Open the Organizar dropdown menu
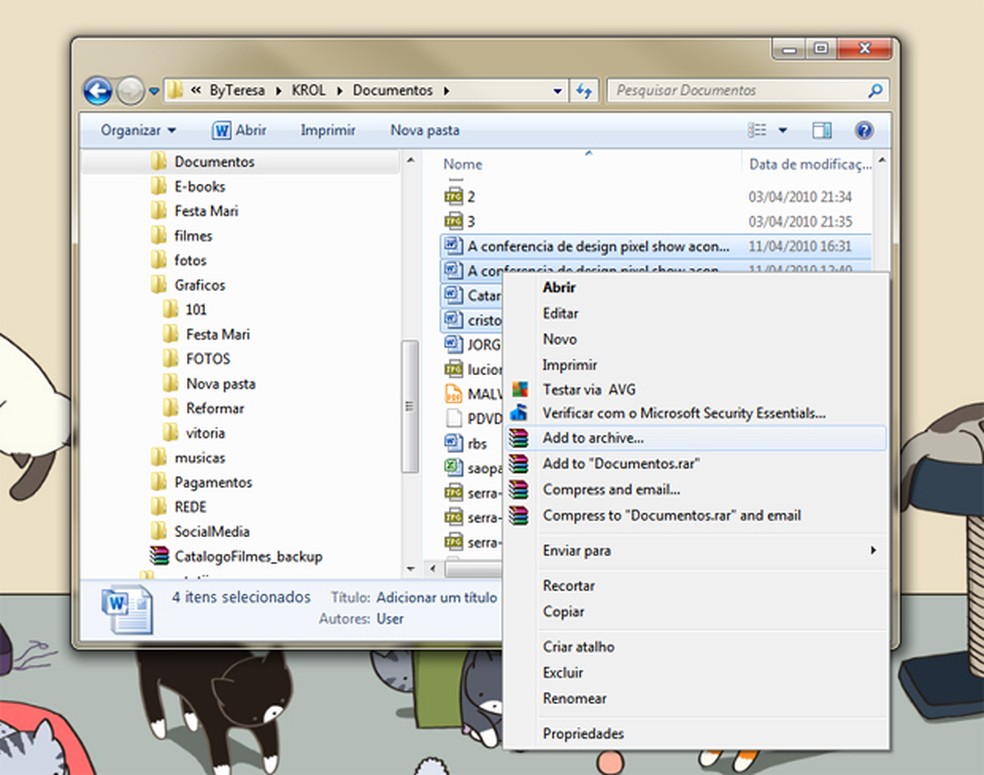The image size is (984, 775). pyautogui.click(x=138, y=130)
